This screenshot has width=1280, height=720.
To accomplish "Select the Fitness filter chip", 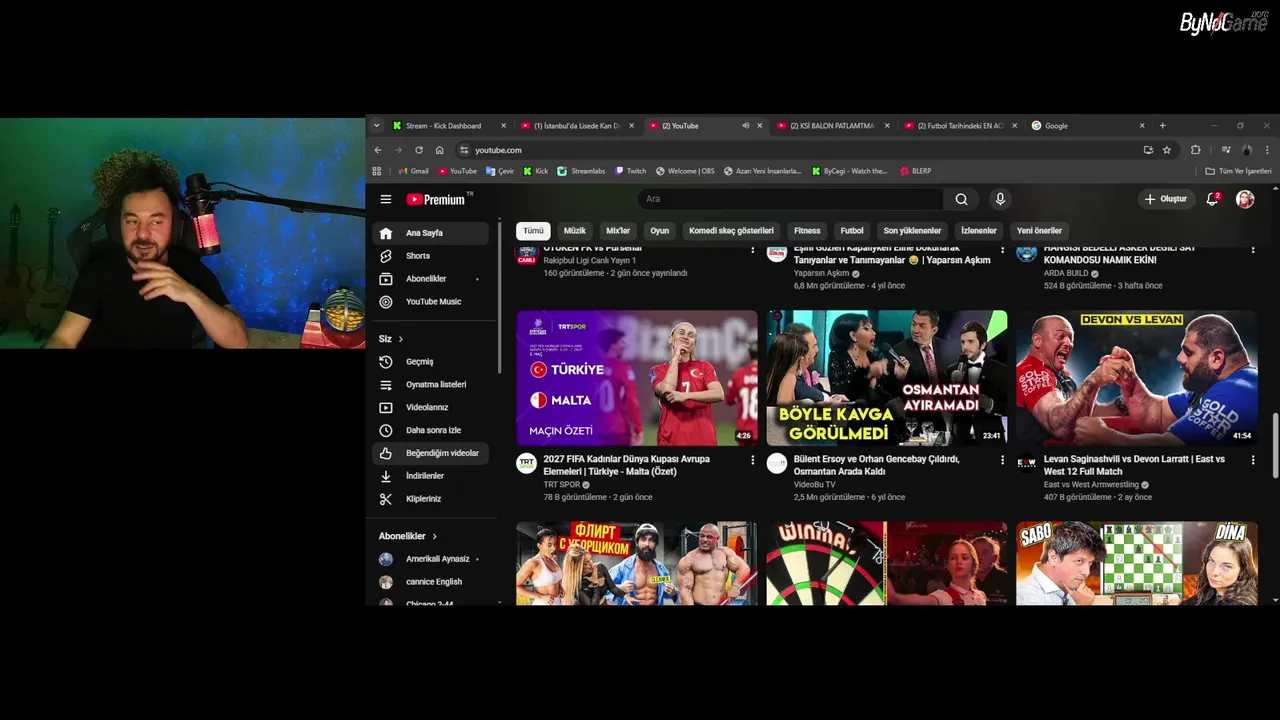I will click(x=807, y=231).
